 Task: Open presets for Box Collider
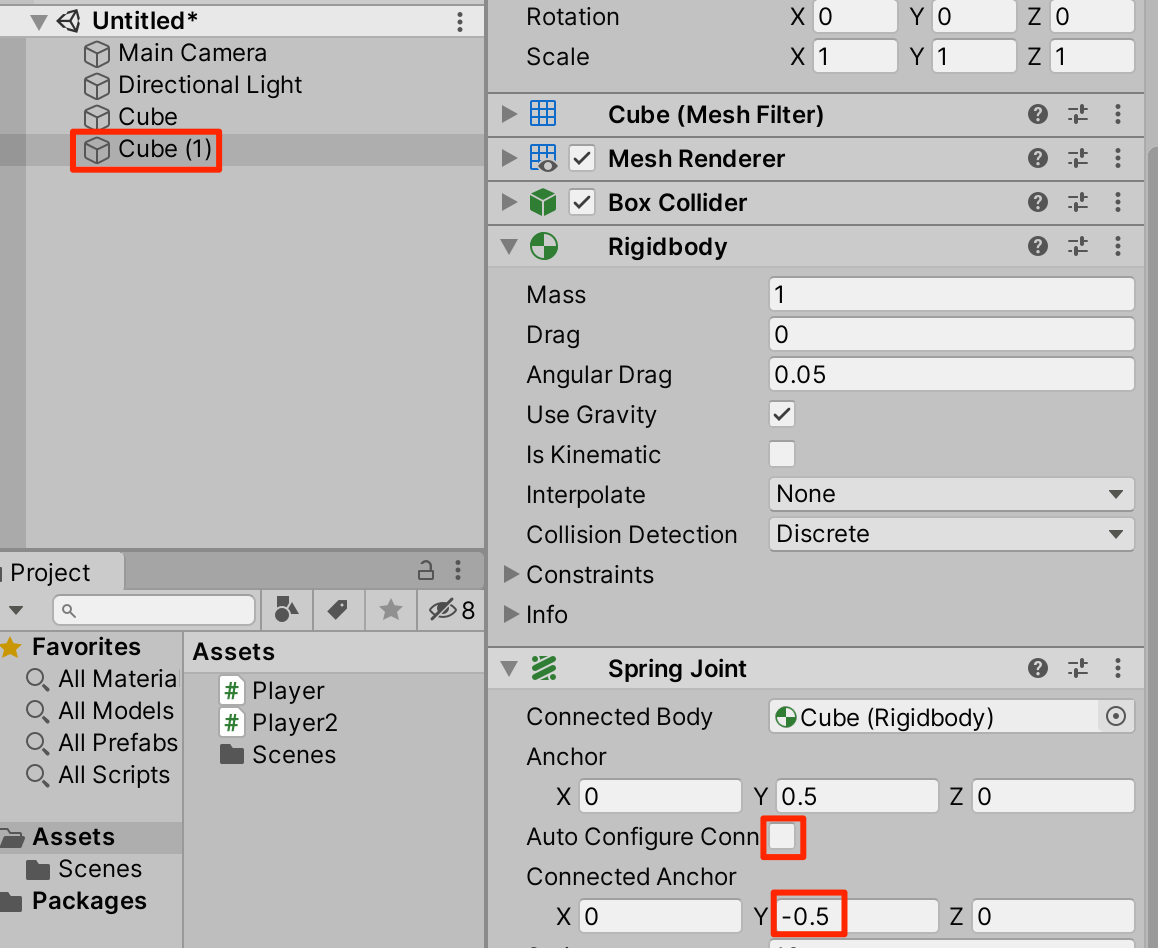pyautogui.click(x=1078, y=202)
